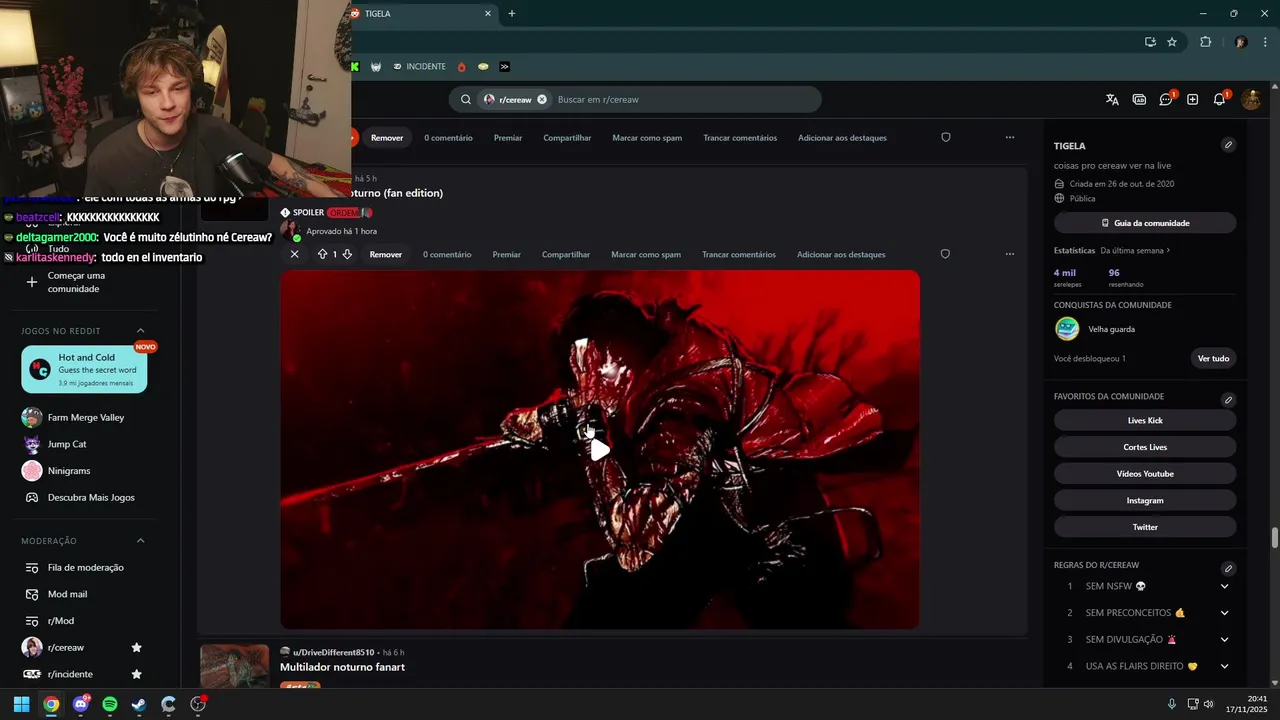Open the Discord icon in the taskbar
This screenshot has width=1280, height=720.
pos(81,704)
